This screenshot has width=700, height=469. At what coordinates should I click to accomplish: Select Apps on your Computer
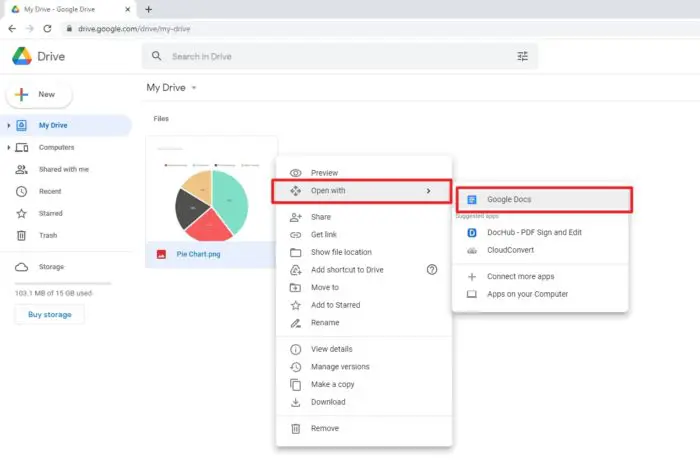[x=540, y=294]
